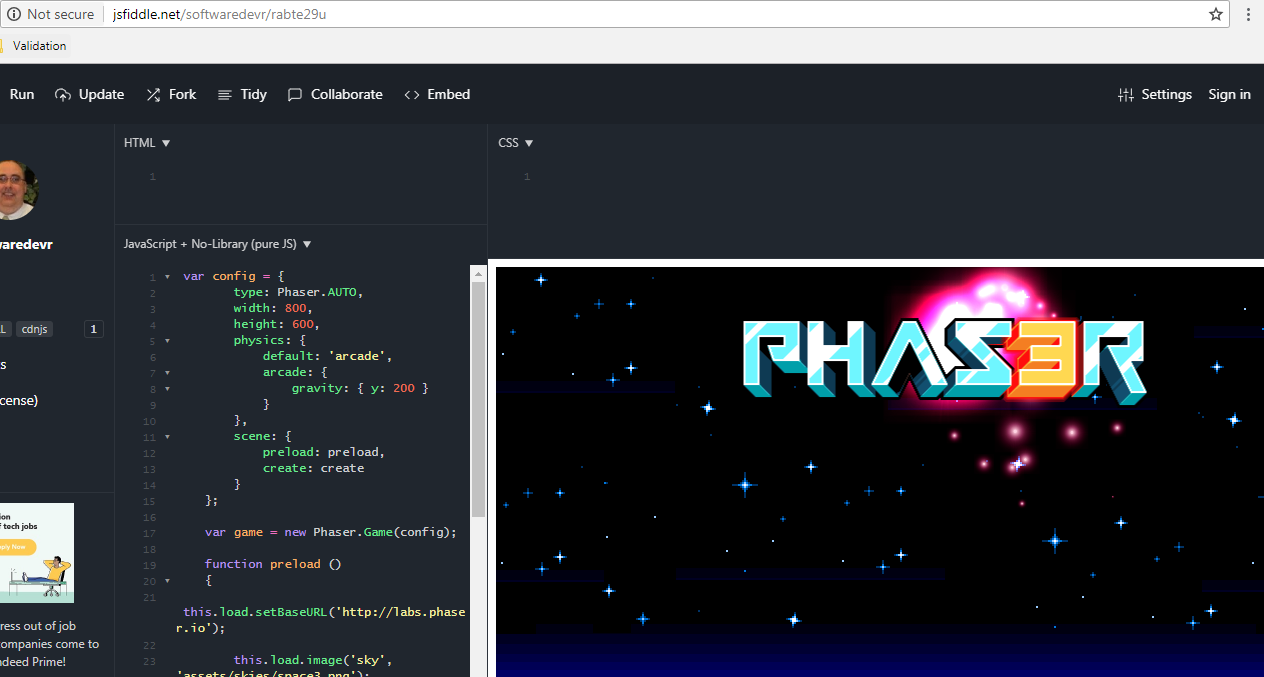The height and width of the screenshot is (677, 1264).
Task: Click inside the browser address bar
Action: [x=400, y=14]
